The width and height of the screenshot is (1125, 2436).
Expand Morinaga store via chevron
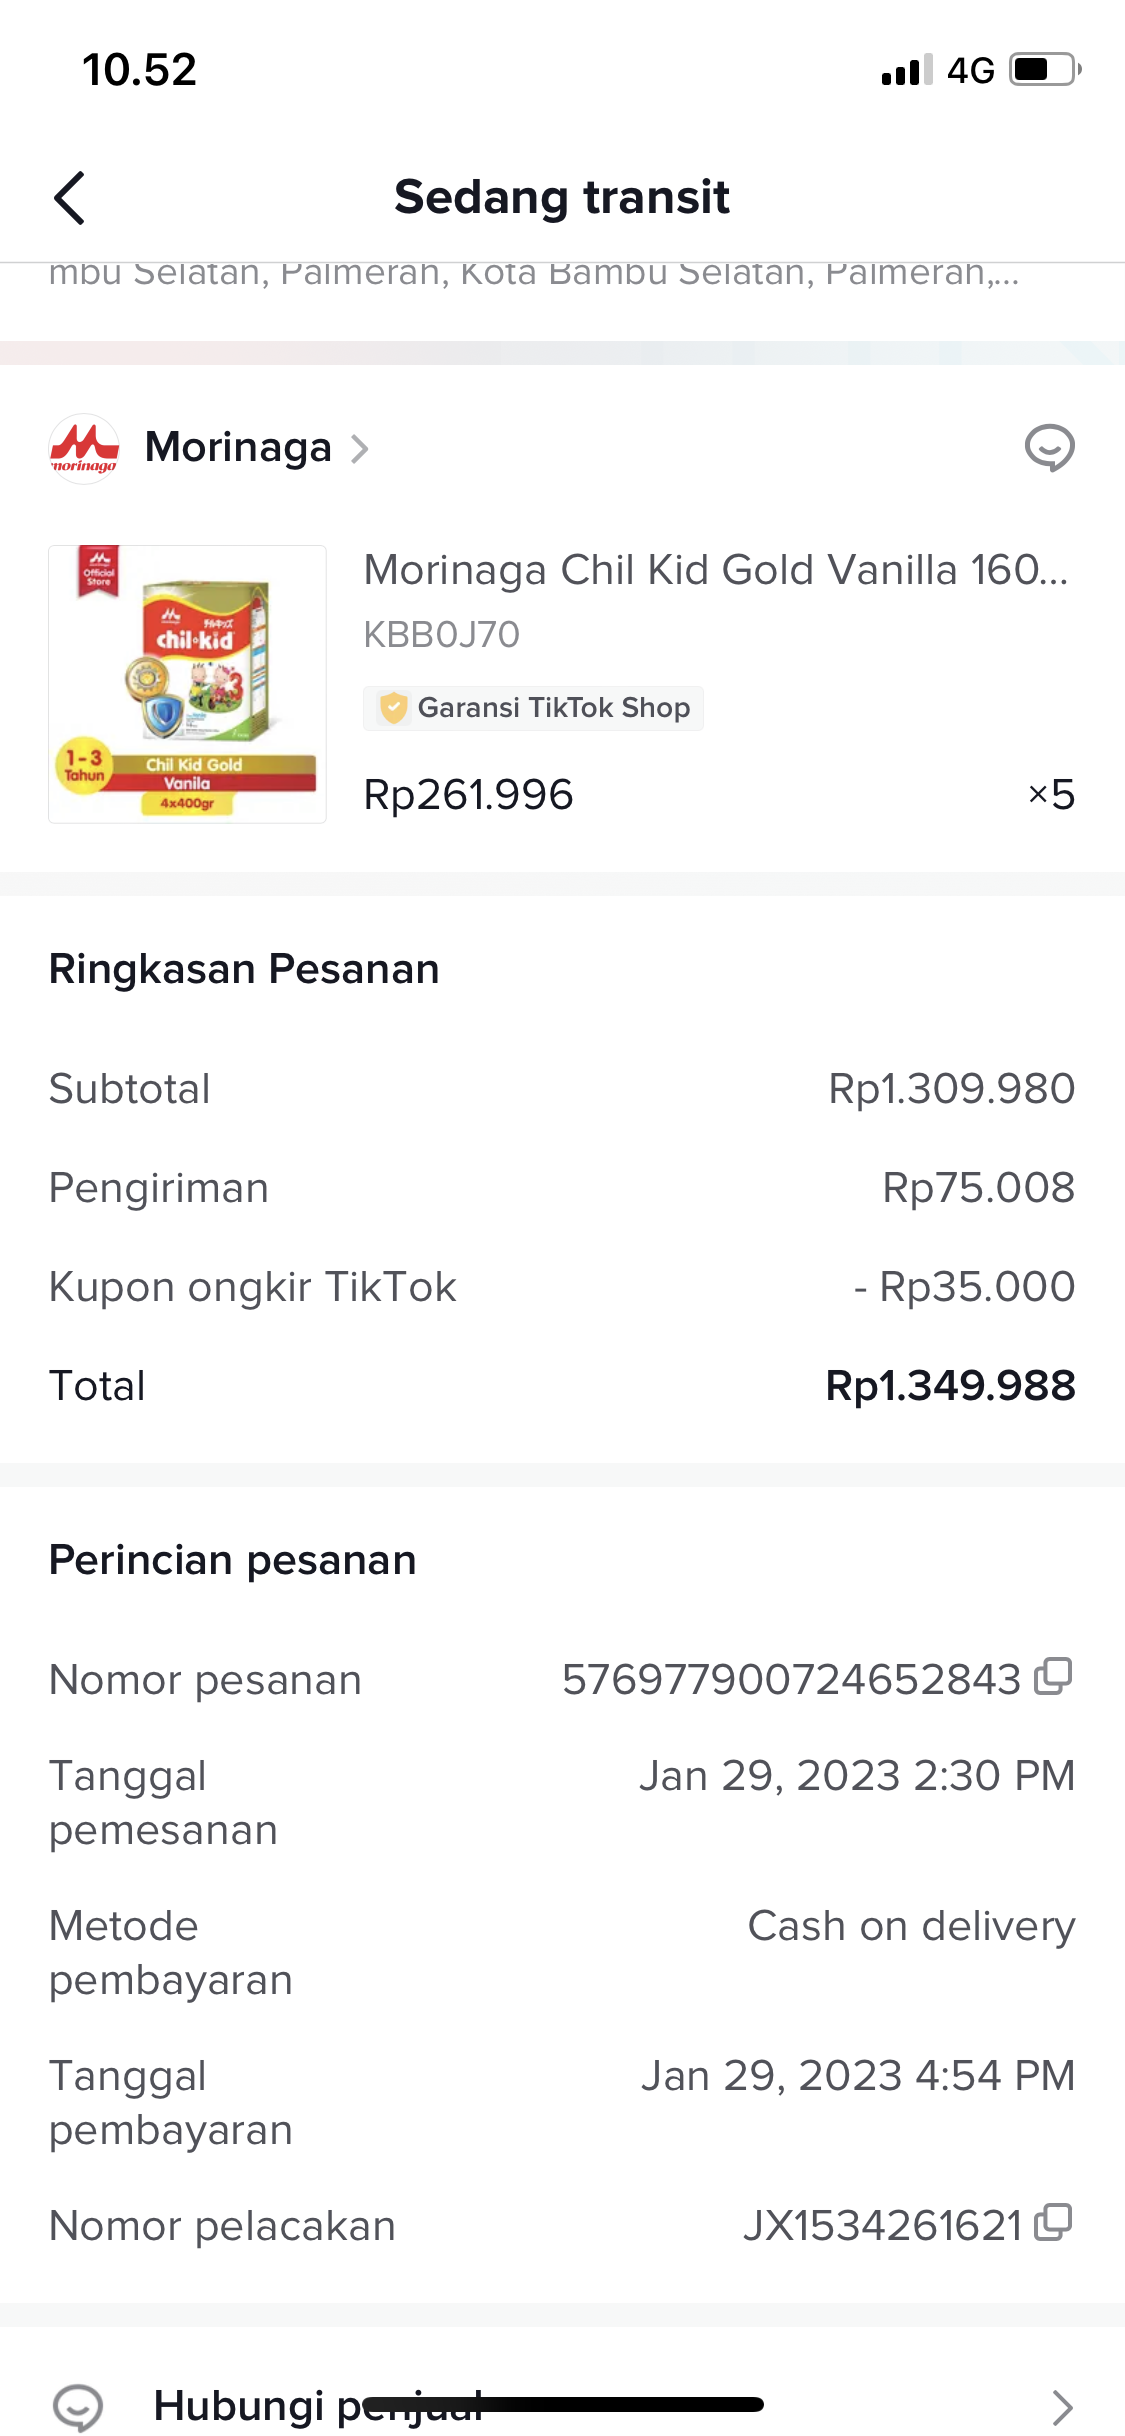[x=360, y=449]
